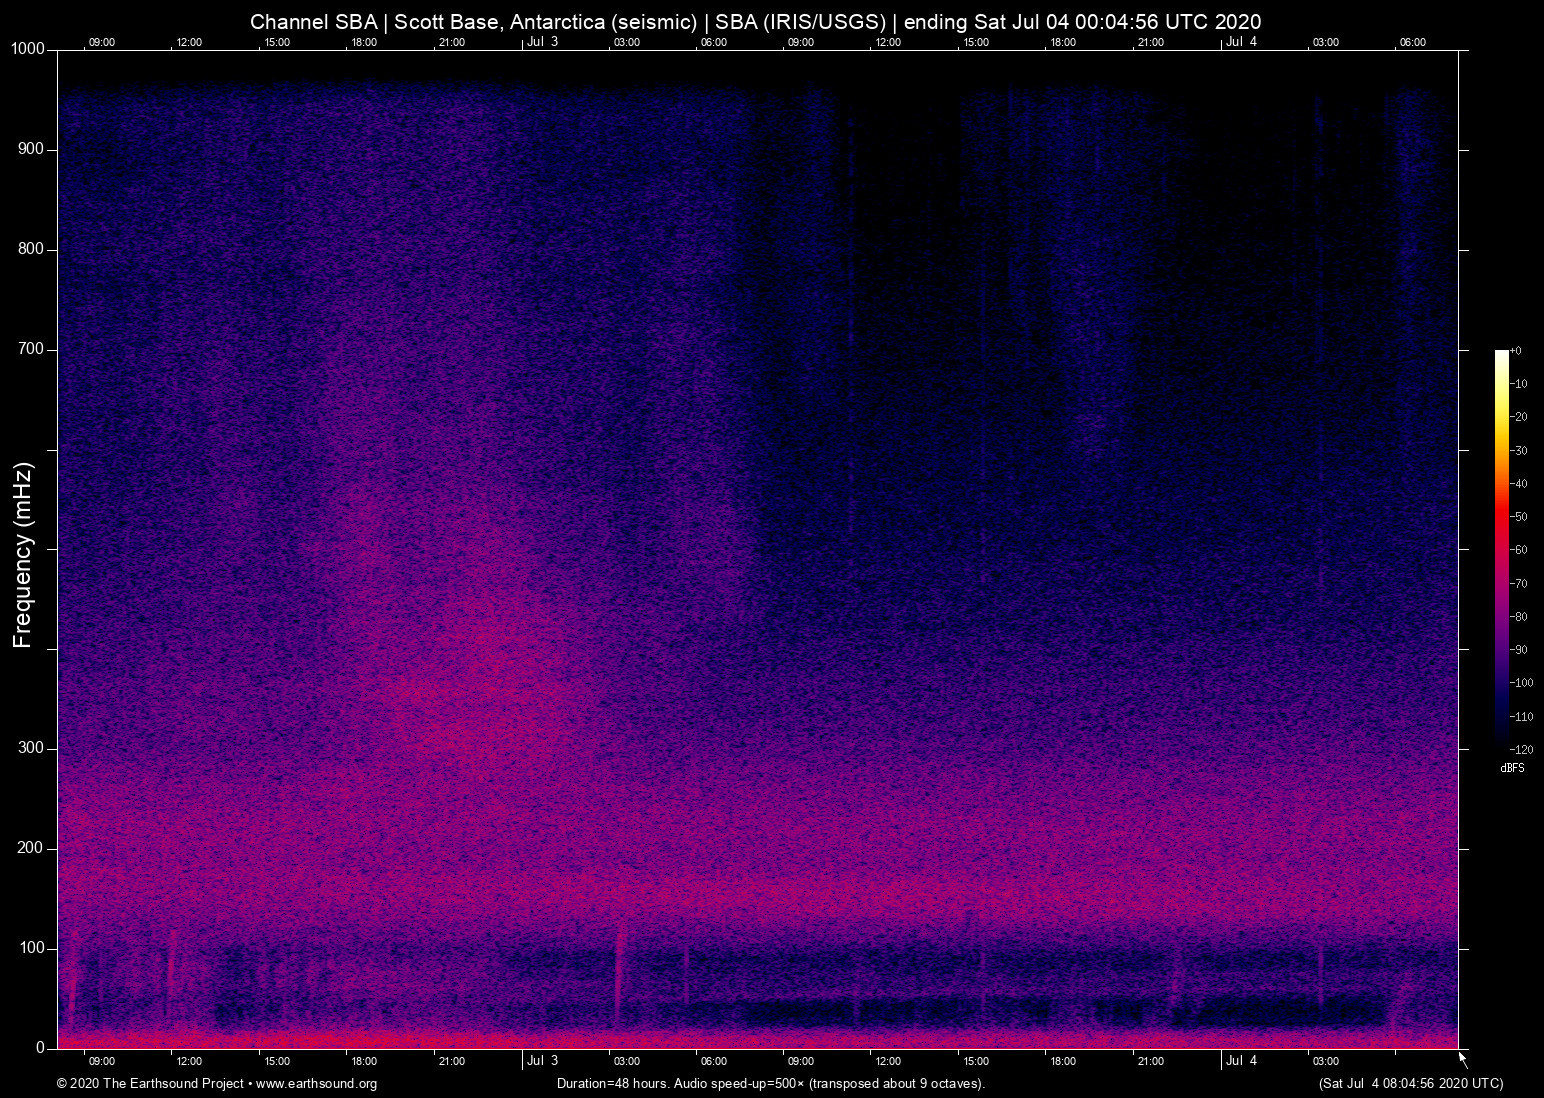The image size is (1544, 1098).
Task: Select the Jul 3 marker on top axis
Action: click(x=543, y=42)
